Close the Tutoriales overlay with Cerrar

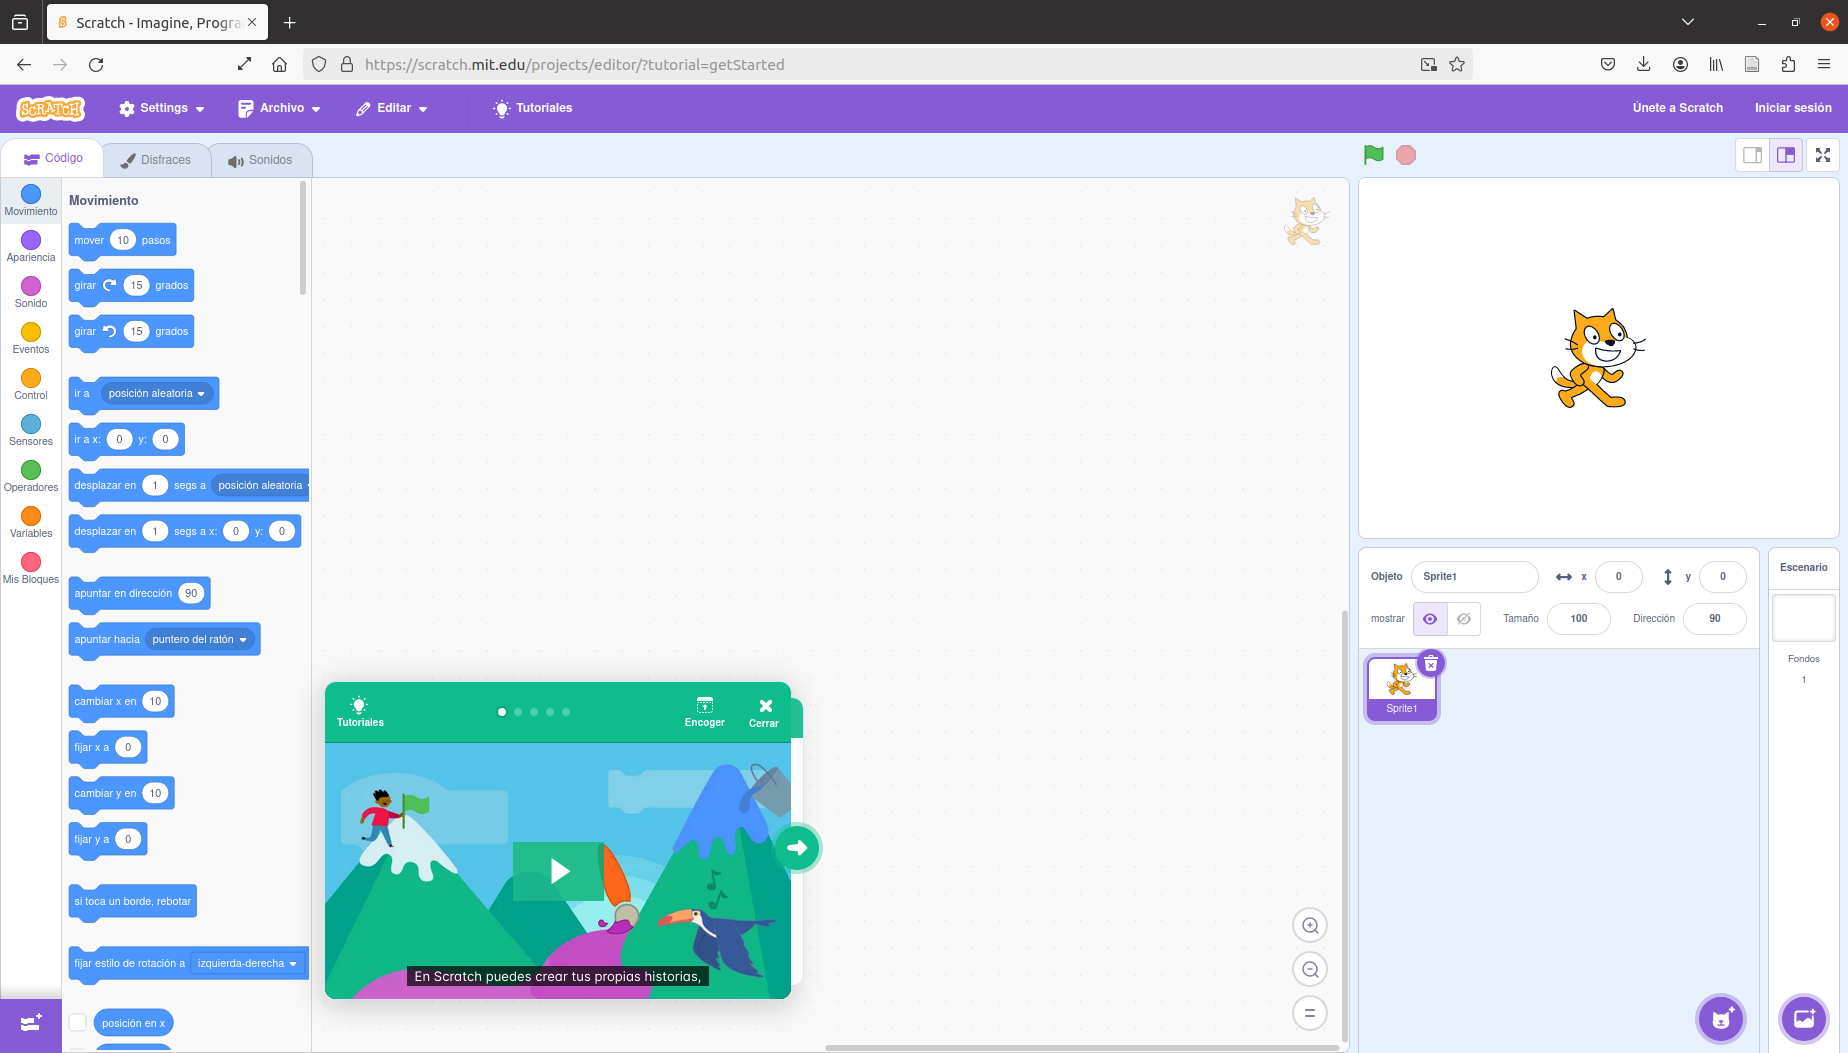point(764,710)
